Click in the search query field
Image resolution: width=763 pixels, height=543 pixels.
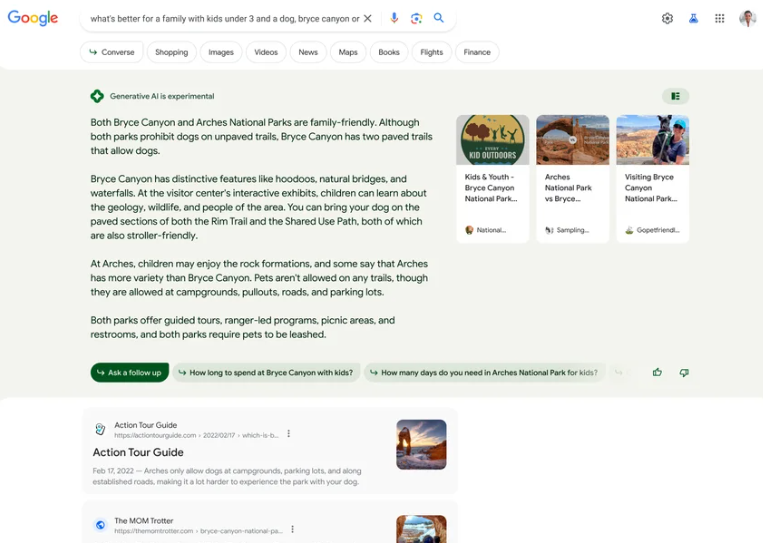[224, 18]
